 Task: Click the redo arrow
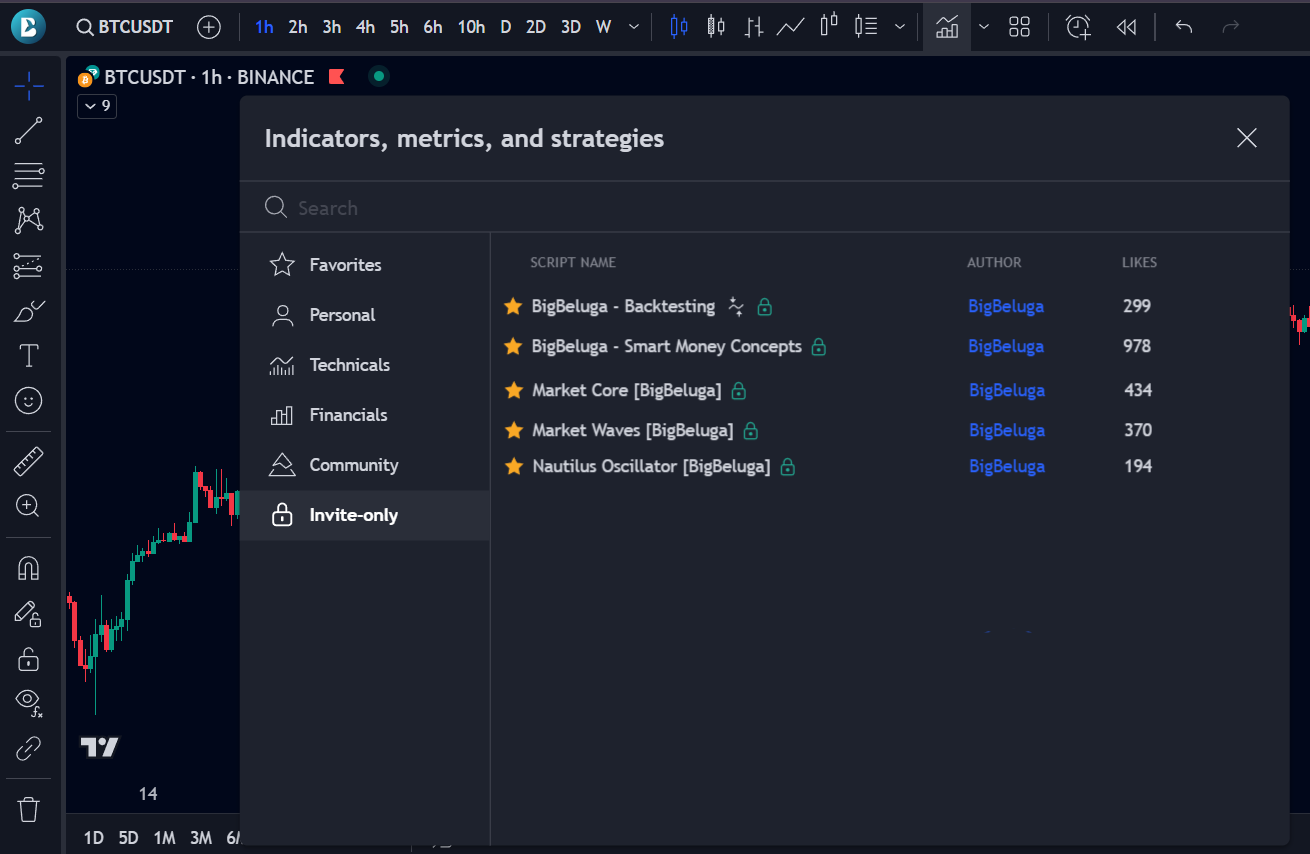[x=1231, y=27]
